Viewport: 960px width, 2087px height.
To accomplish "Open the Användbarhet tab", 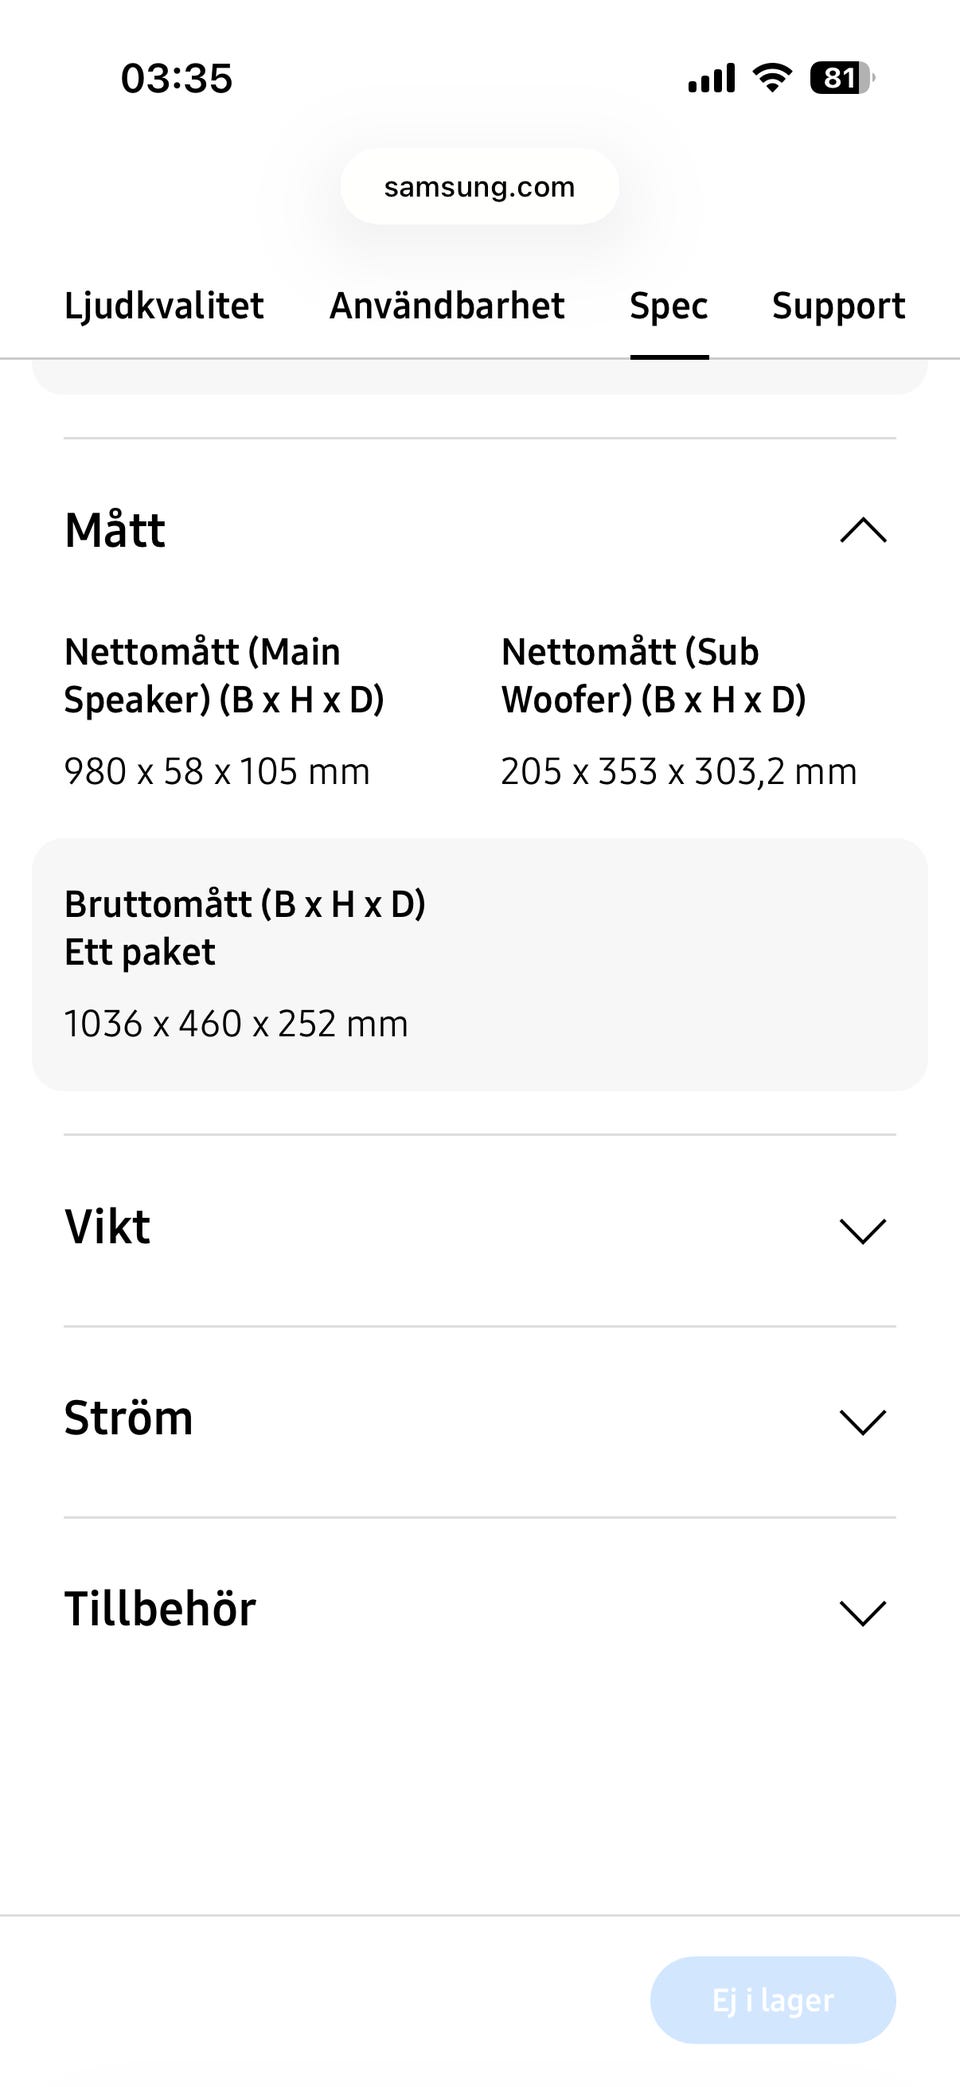I will (447, 306).
